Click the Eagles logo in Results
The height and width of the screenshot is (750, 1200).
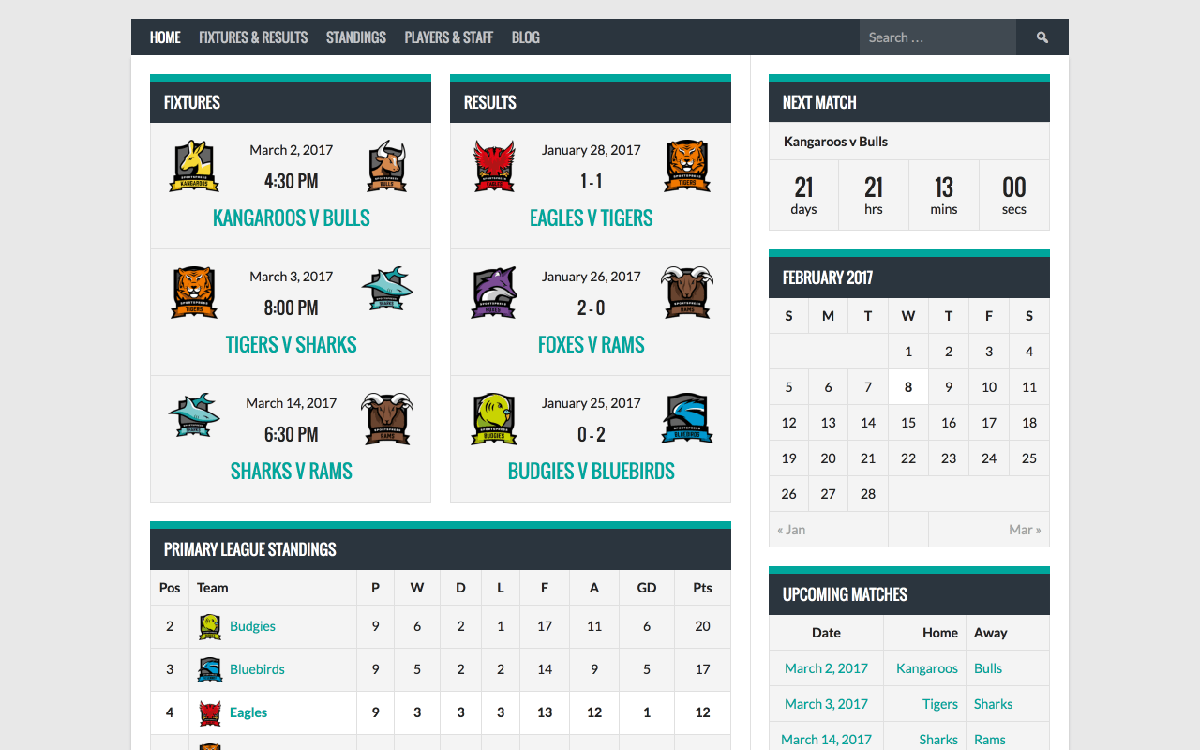[x=493, y=166]
